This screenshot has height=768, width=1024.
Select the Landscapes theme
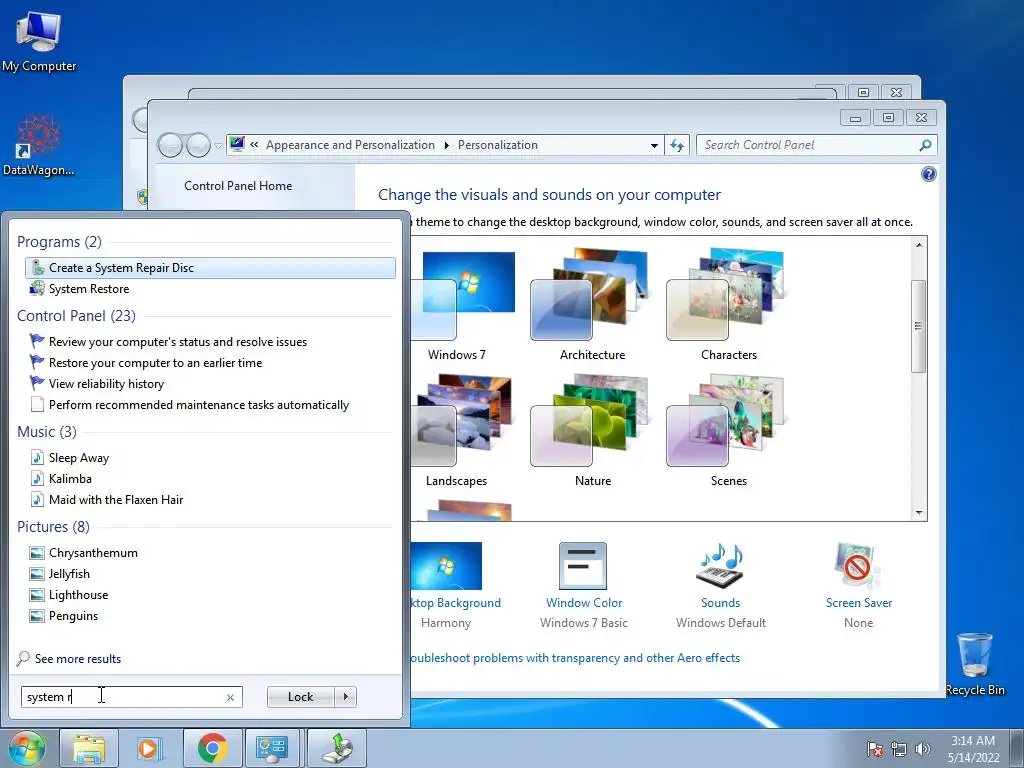(463, 431)
